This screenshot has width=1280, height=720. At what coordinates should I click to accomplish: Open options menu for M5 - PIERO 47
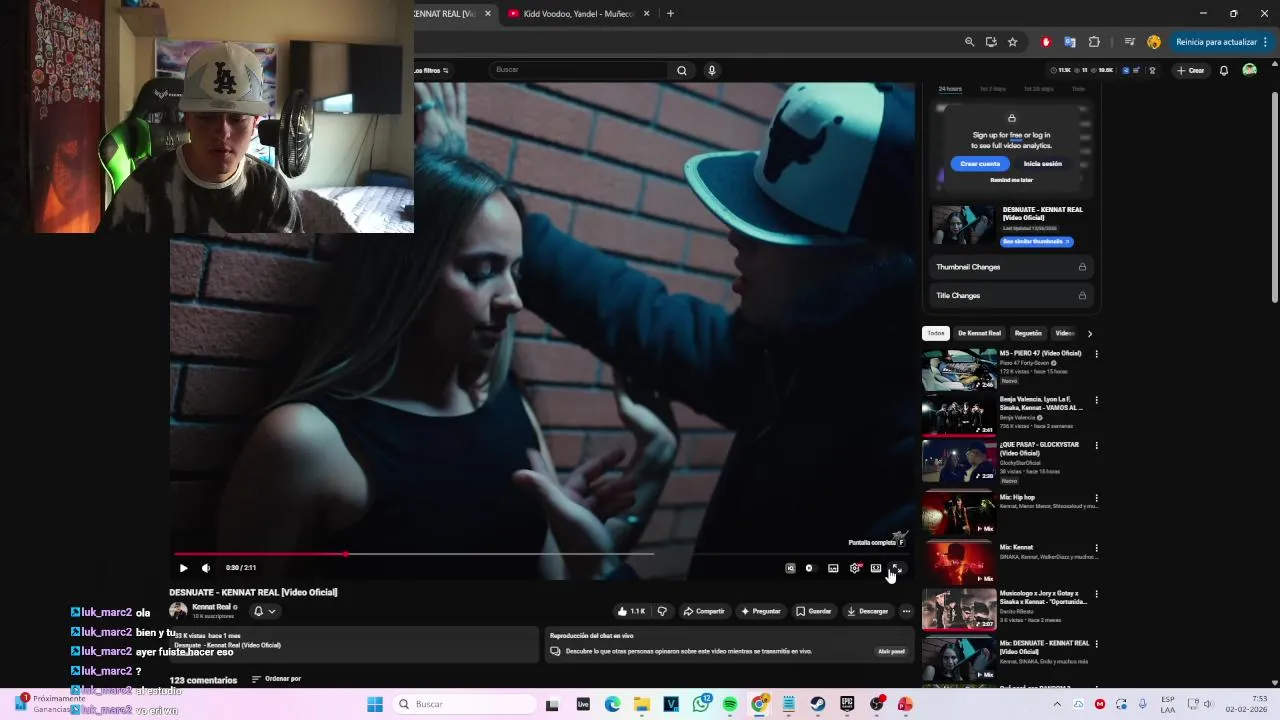[1096, 354]
